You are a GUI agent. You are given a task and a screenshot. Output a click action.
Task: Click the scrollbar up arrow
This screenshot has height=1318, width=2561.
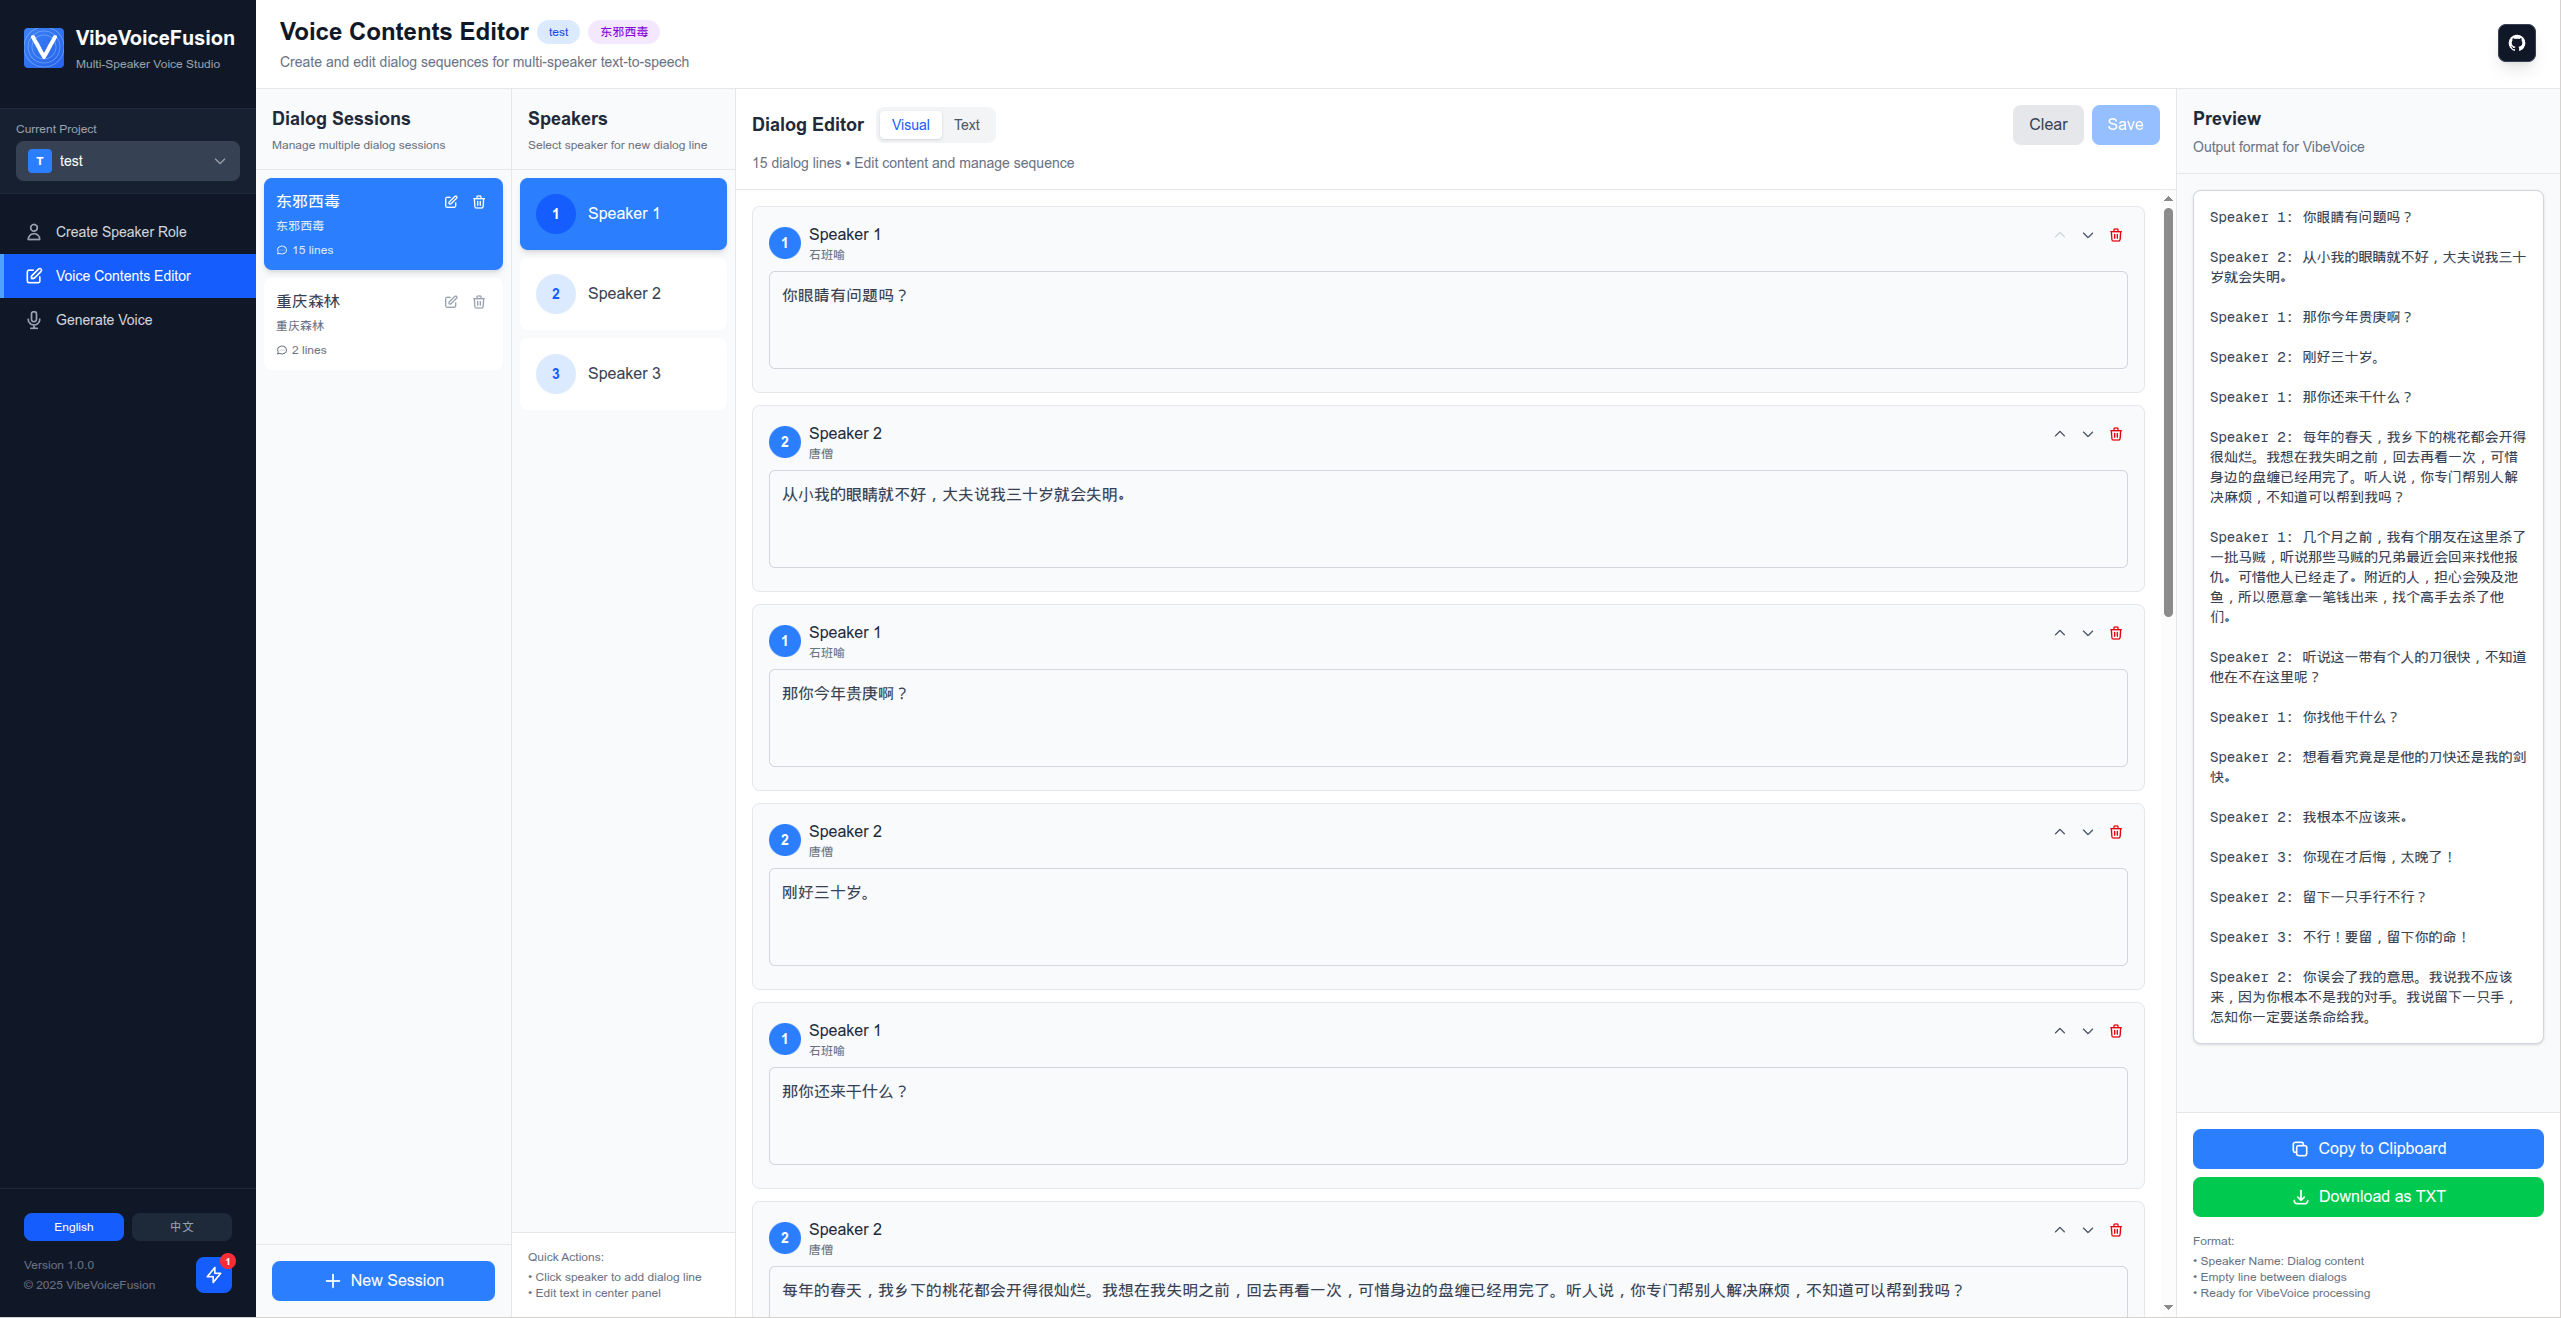coord(2168,199)
